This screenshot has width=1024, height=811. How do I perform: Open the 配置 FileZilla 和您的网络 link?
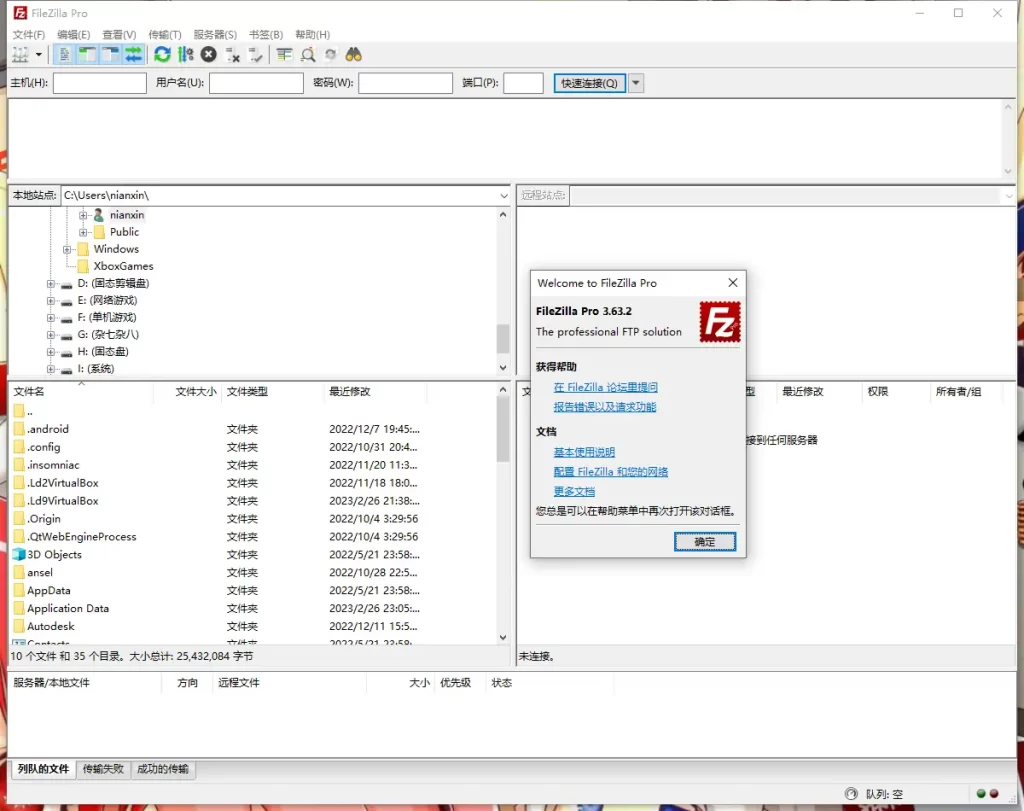(611, 471)
